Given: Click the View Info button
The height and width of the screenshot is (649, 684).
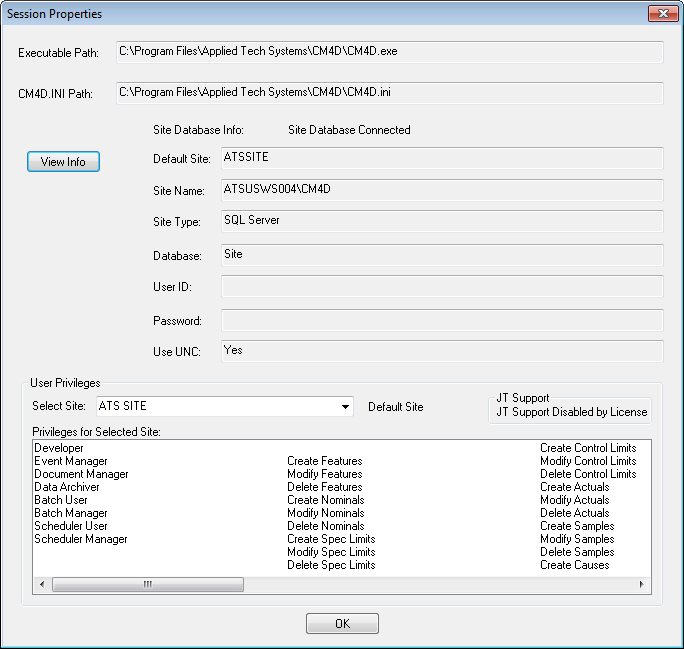Looking at the screenshot, I should click(x=63, y=161).
